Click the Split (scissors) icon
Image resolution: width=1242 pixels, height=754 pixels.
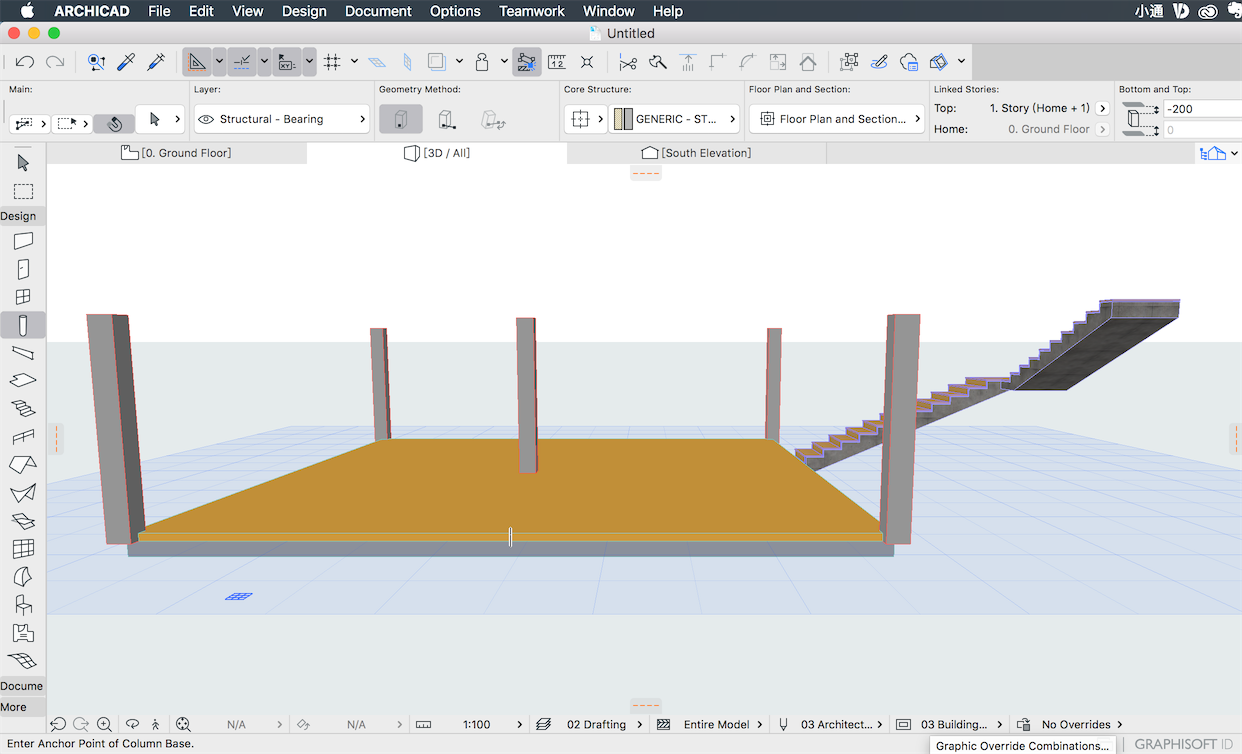click(x=628, y=62)
